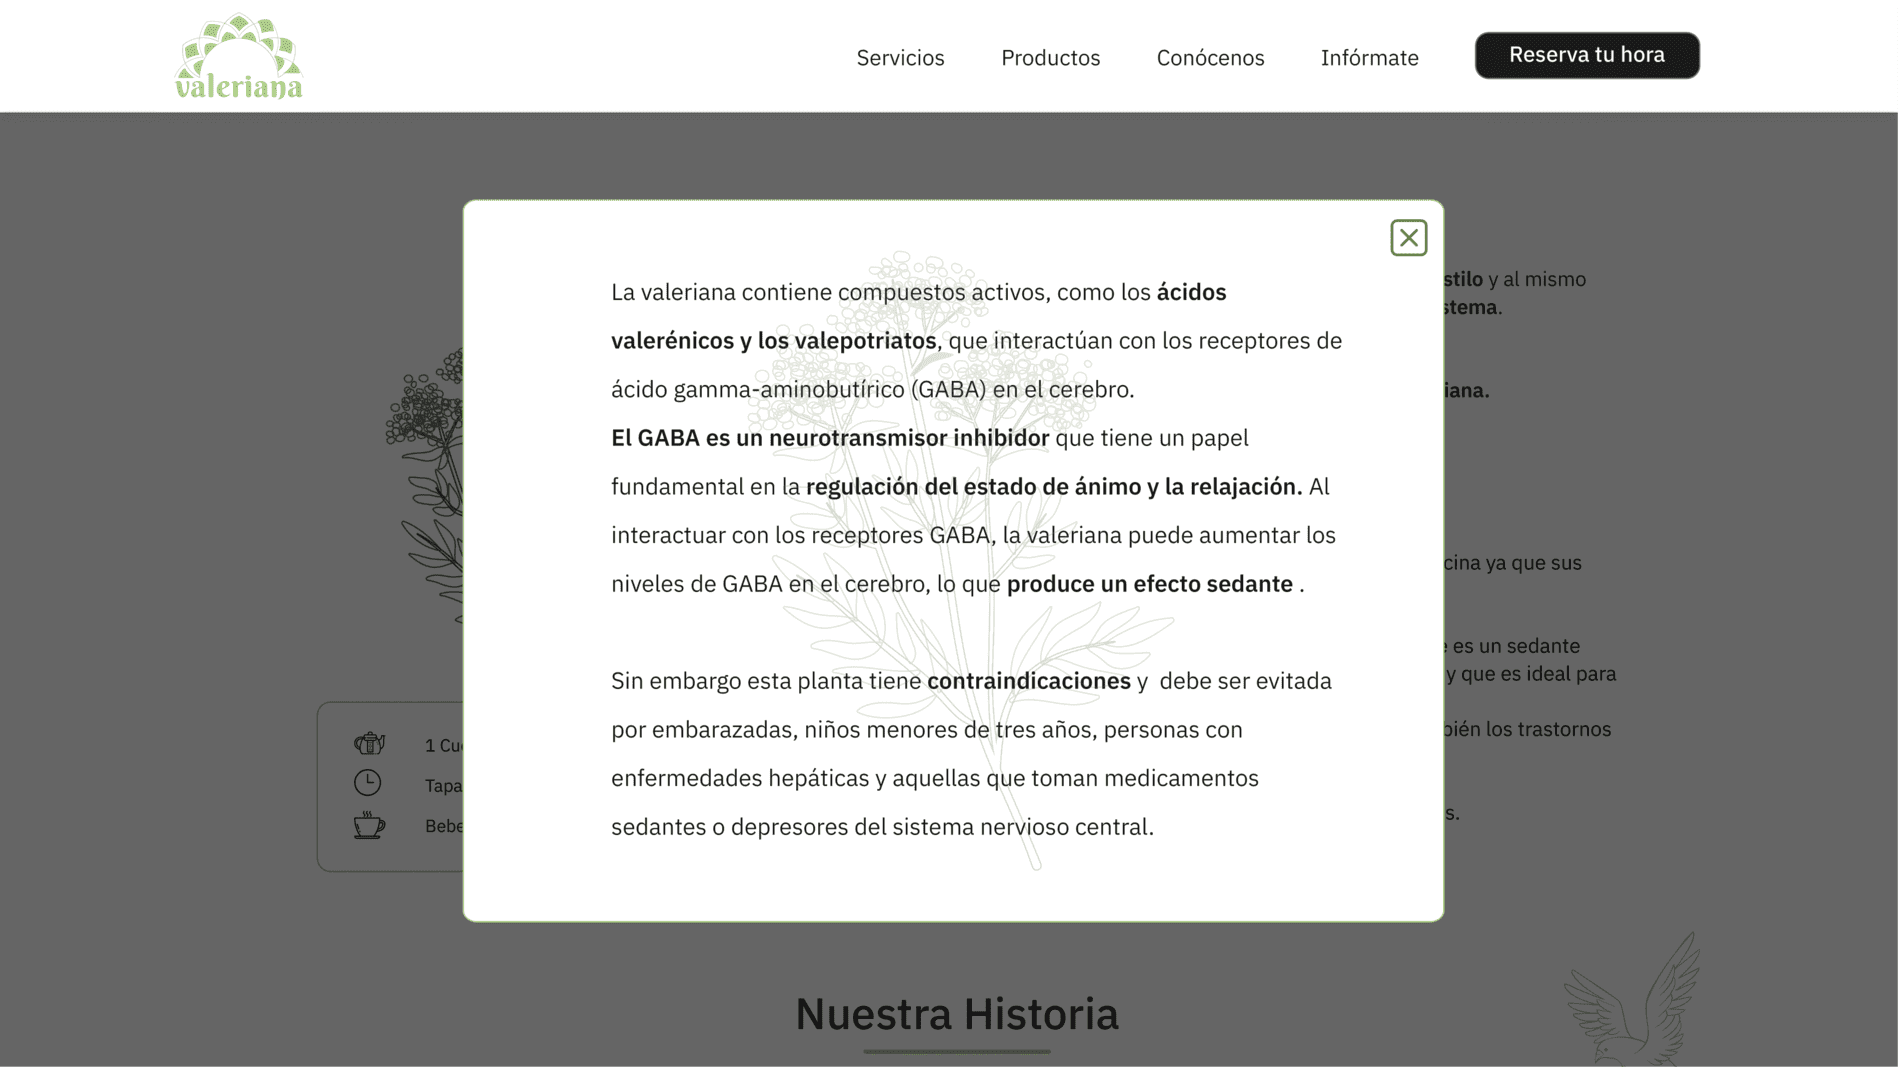The image size is (1898, 1067).
Task: Click the bold text 'El GABA es un neurotransmisor inhibidor'
Action: coord(830,438)
